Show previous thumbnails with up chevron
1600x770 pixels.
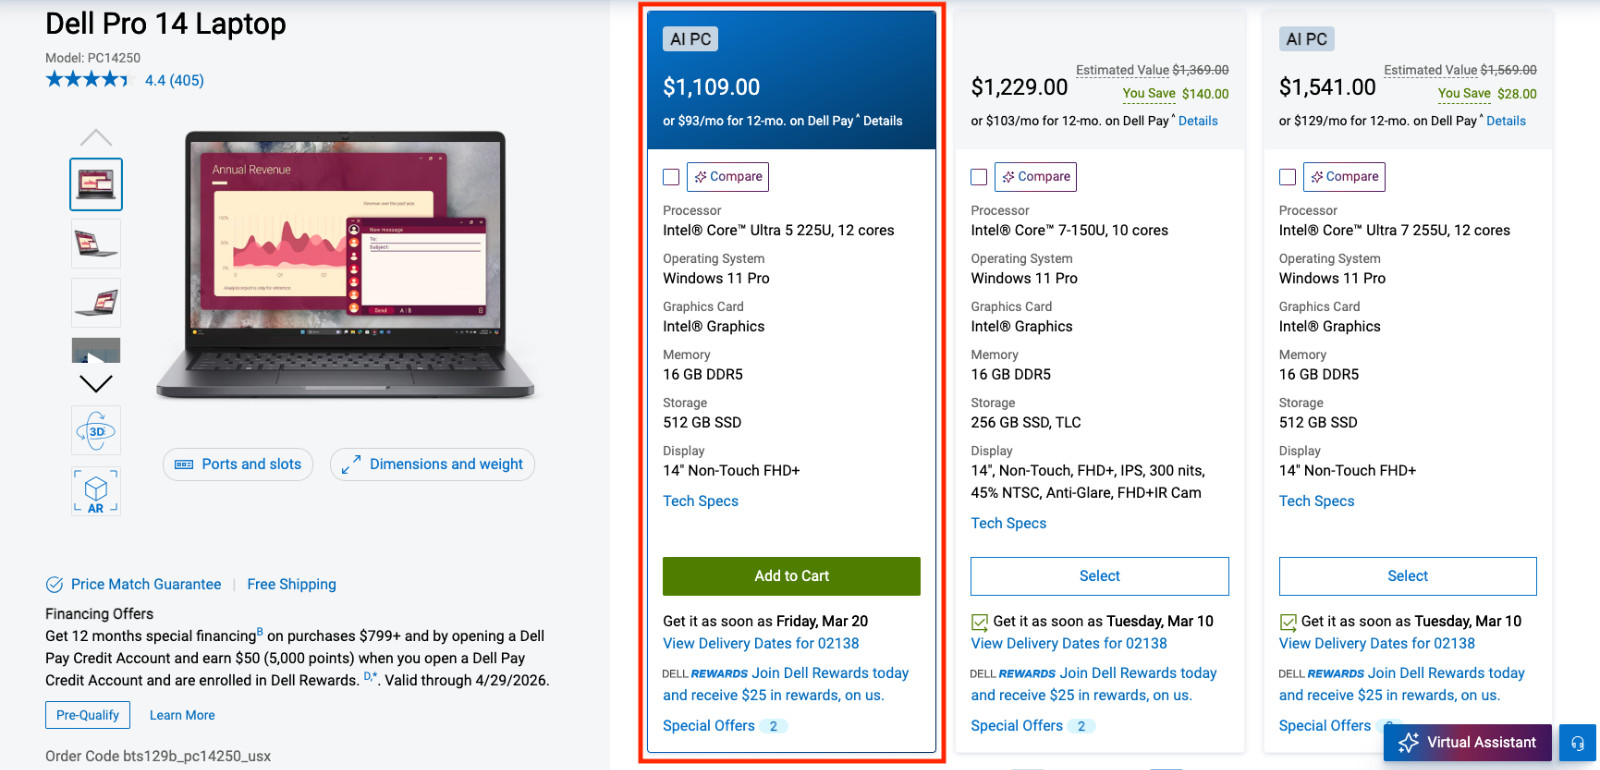[x=96, y=137]
